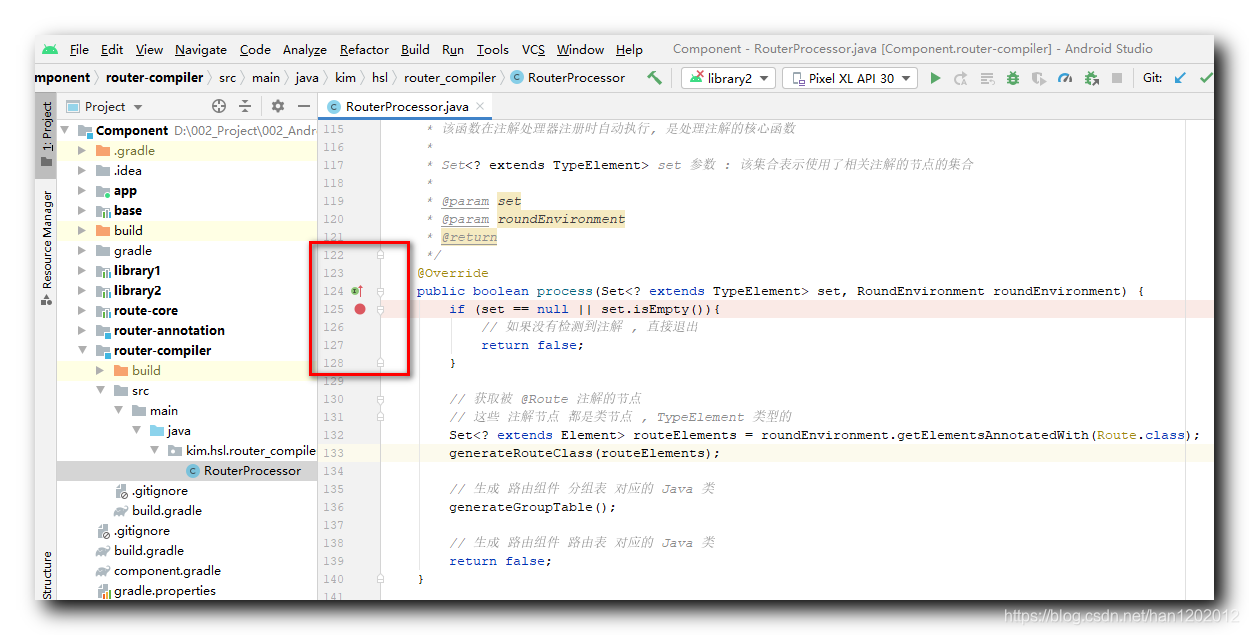Select build.gradle under router-compiler
The image size is (1249, 635).
[166, 511]
